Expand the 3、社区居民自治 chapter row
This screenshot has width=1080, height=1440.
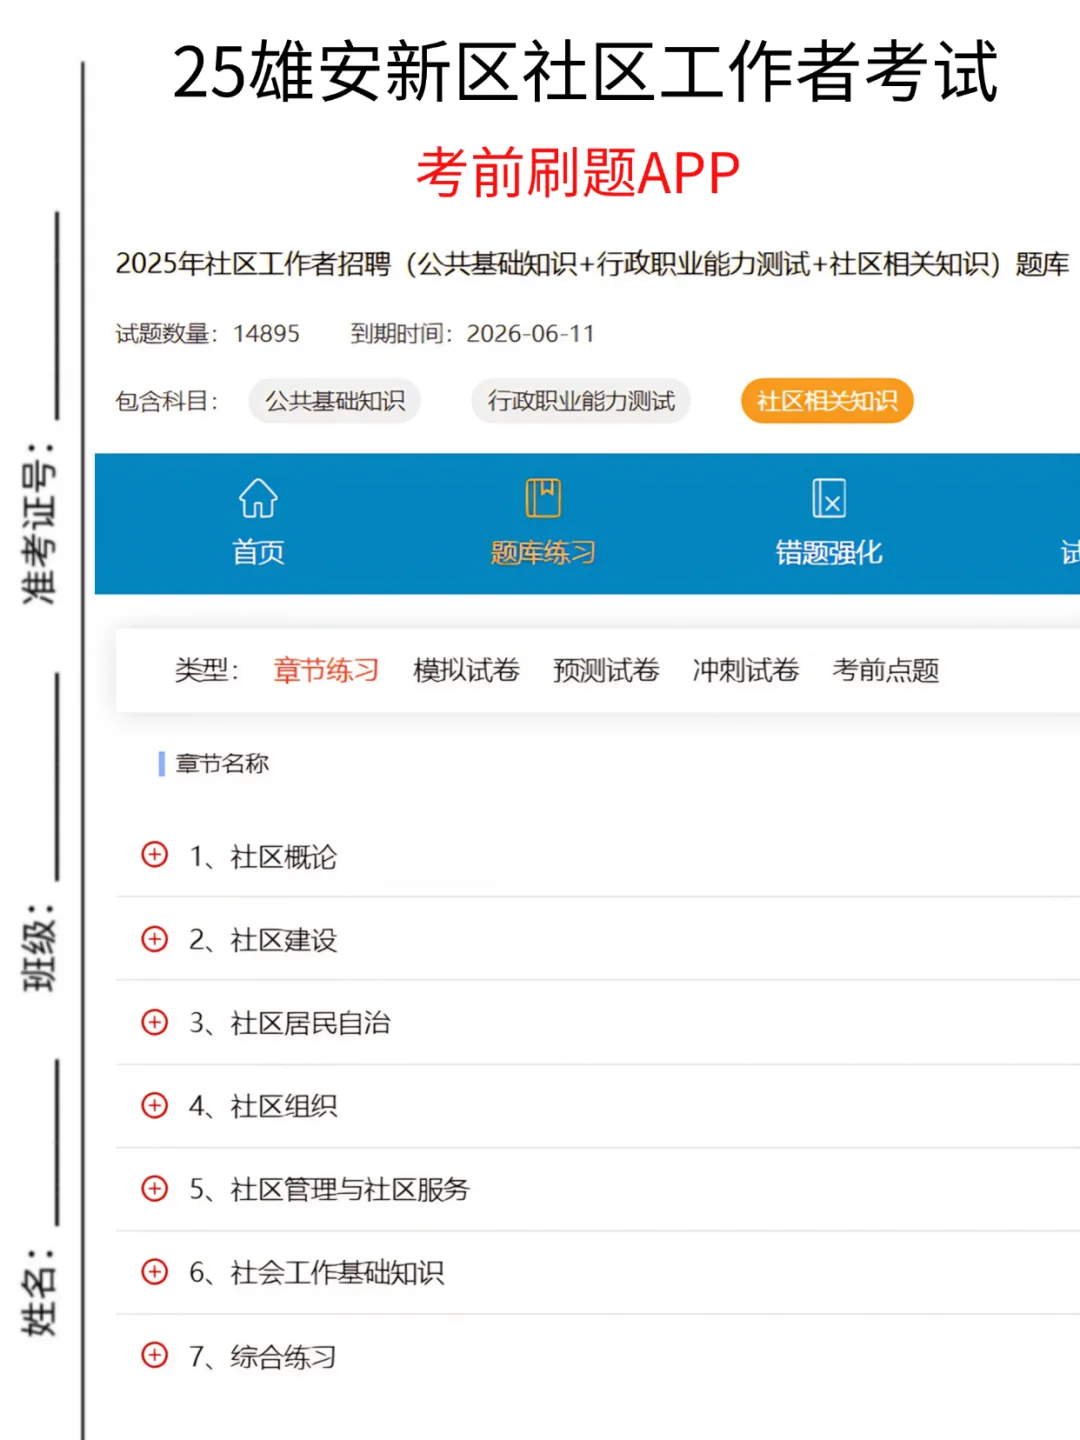point(154,1022)
